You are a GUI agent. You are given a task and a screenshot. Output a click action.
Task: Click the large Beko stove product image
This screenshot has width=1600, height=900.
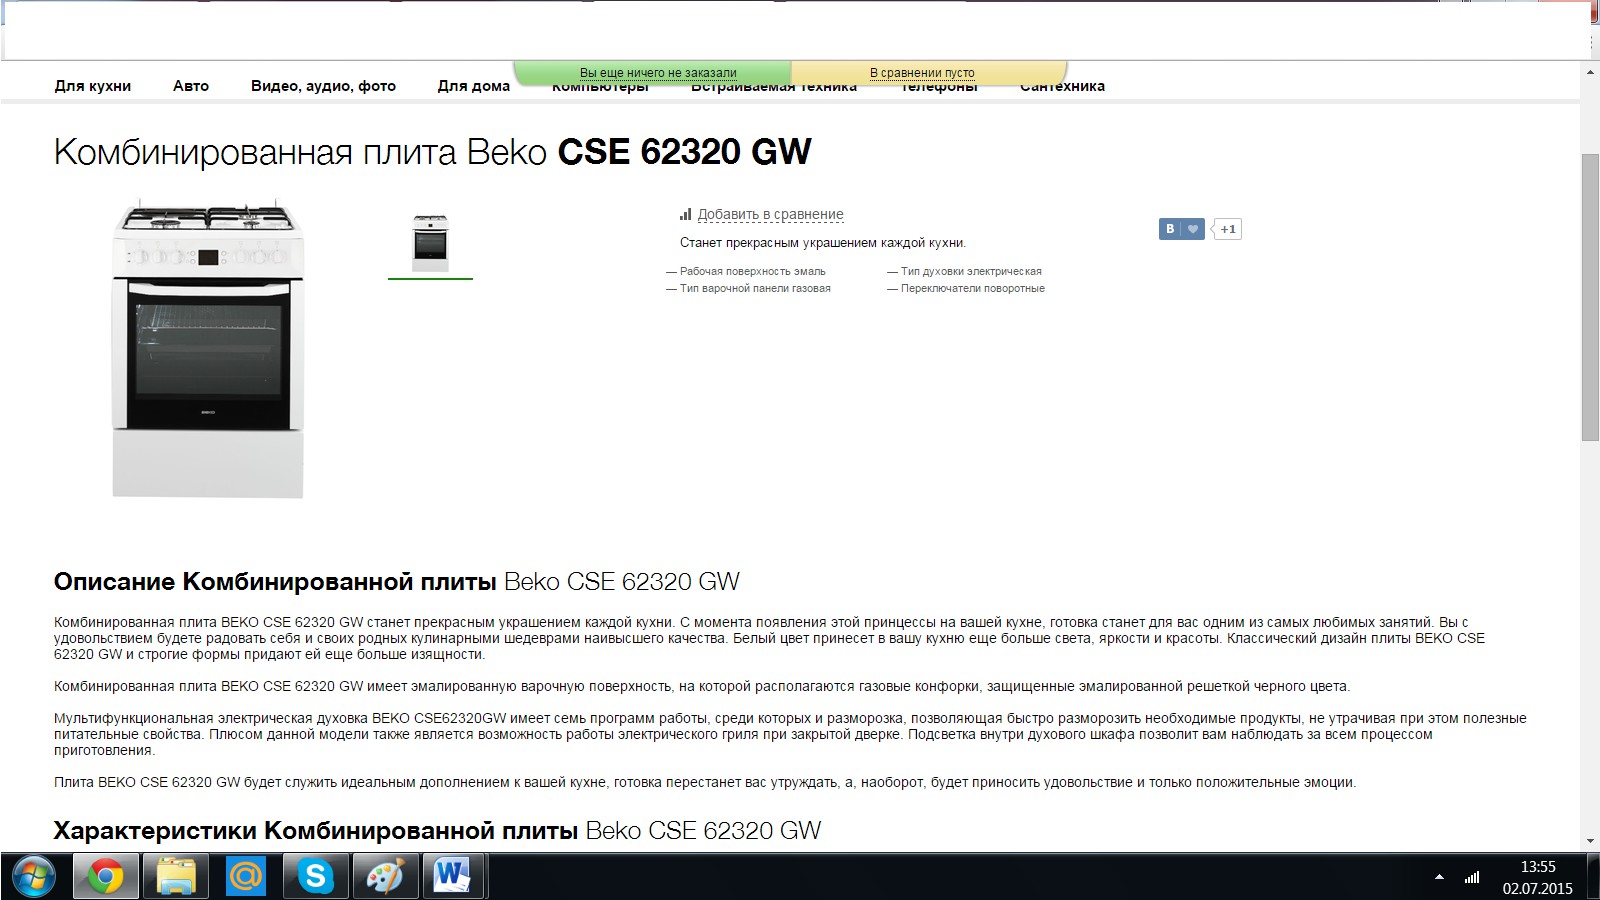[x=208, y=348]
